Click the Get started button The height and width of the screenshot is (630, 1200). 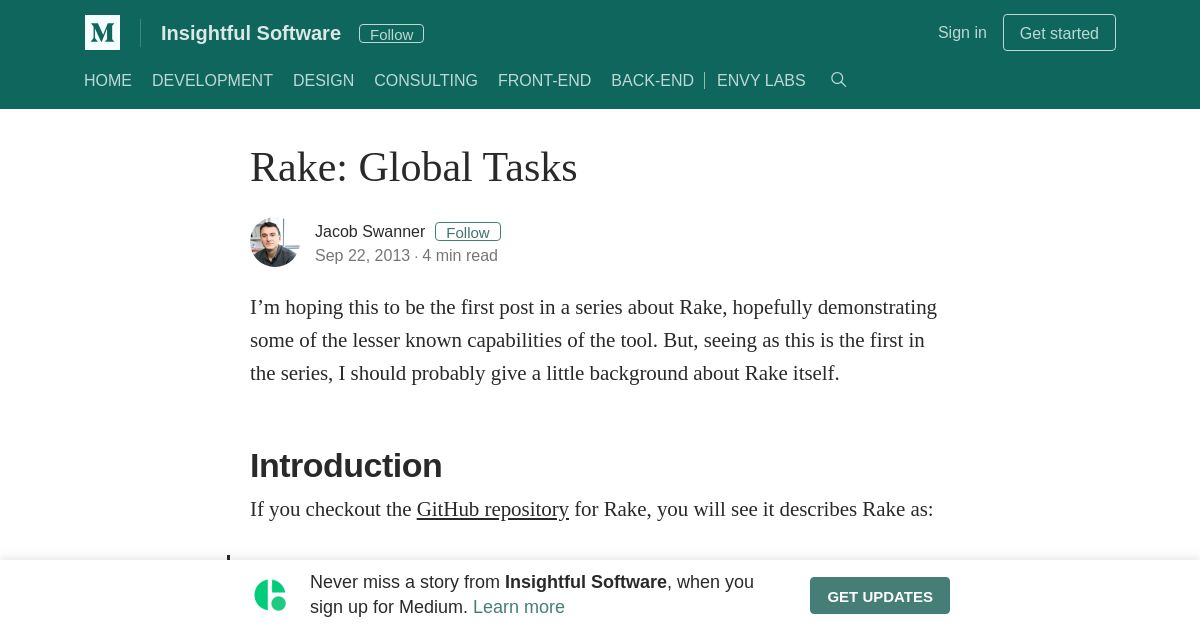point(1059,33)
